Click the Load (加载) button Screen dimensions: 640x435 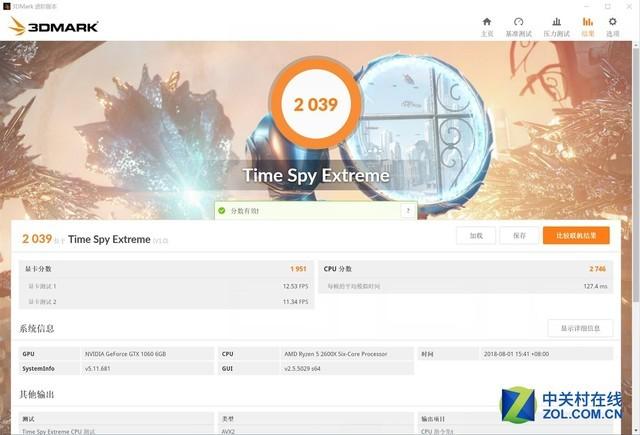(x=476, y=235)
